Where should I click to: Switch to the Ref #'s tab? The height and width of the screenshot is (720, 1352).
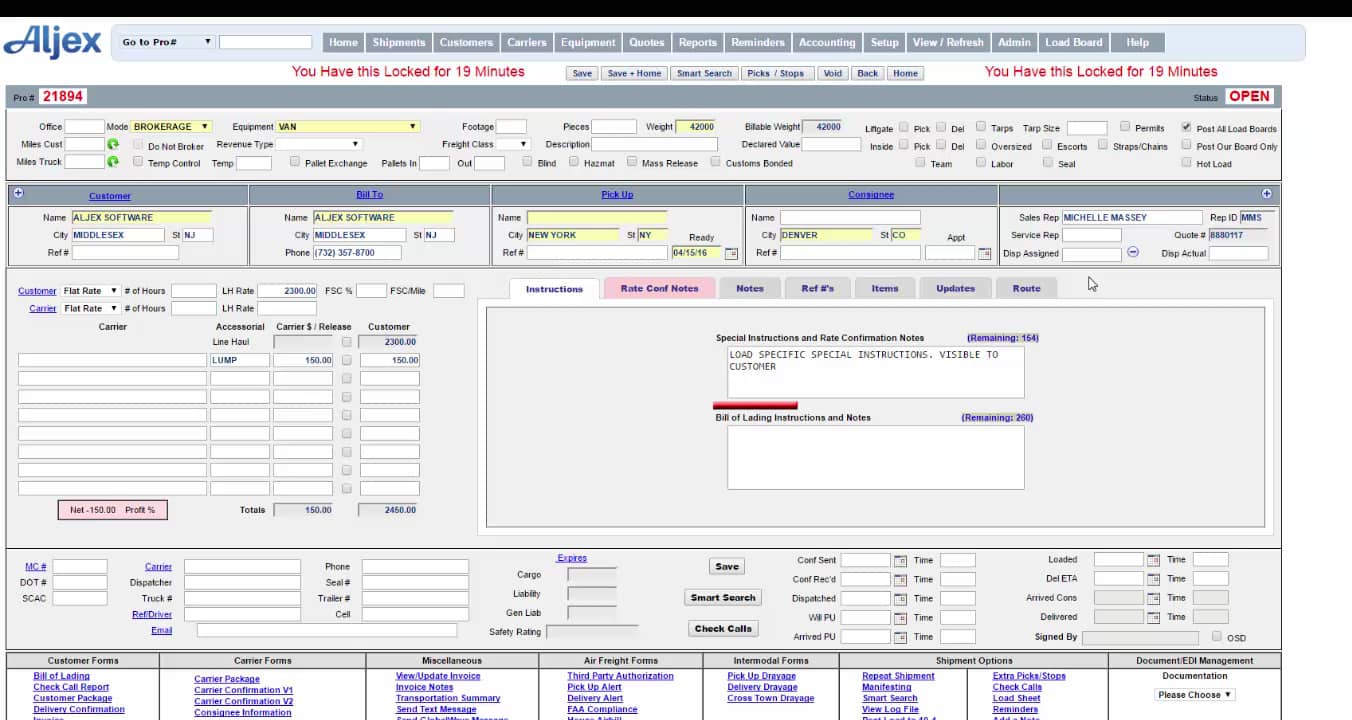817,289
